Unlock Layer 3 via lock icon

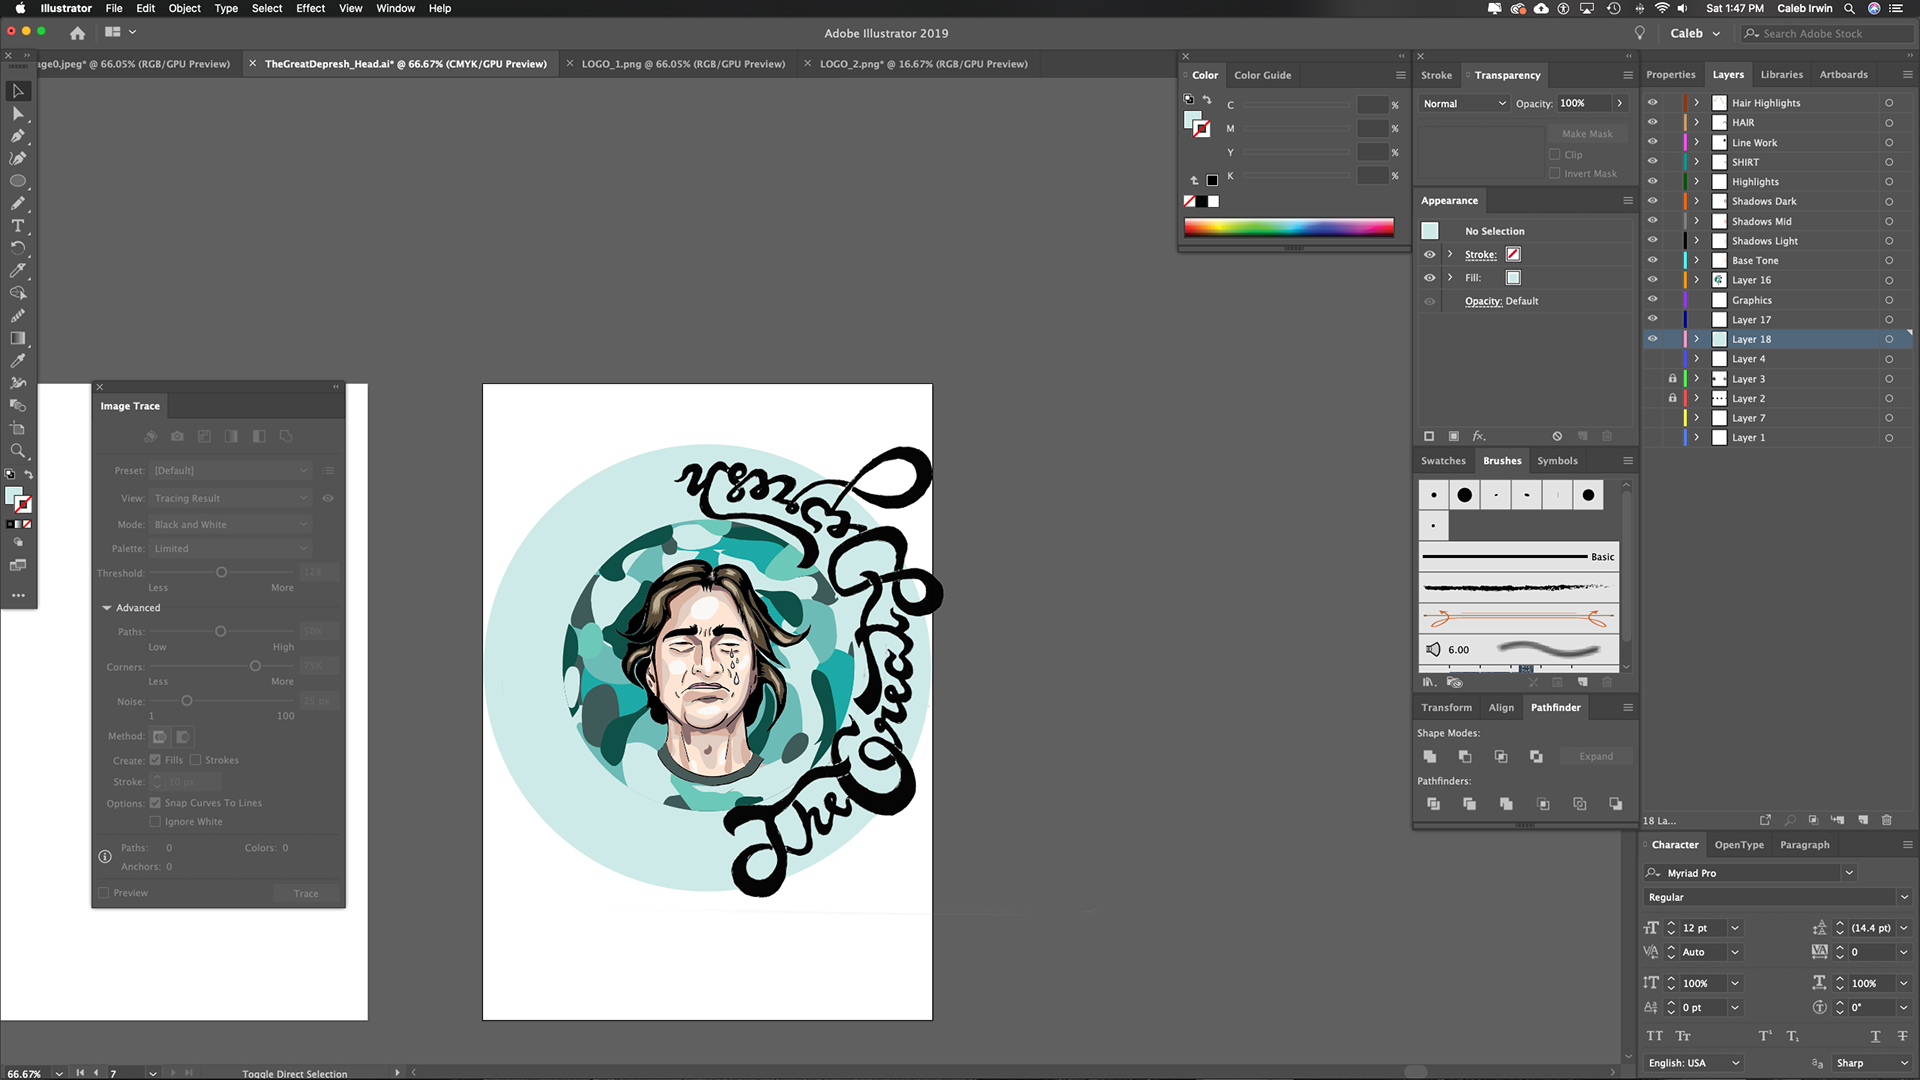pyautogui.click(x=1672, y=379)
